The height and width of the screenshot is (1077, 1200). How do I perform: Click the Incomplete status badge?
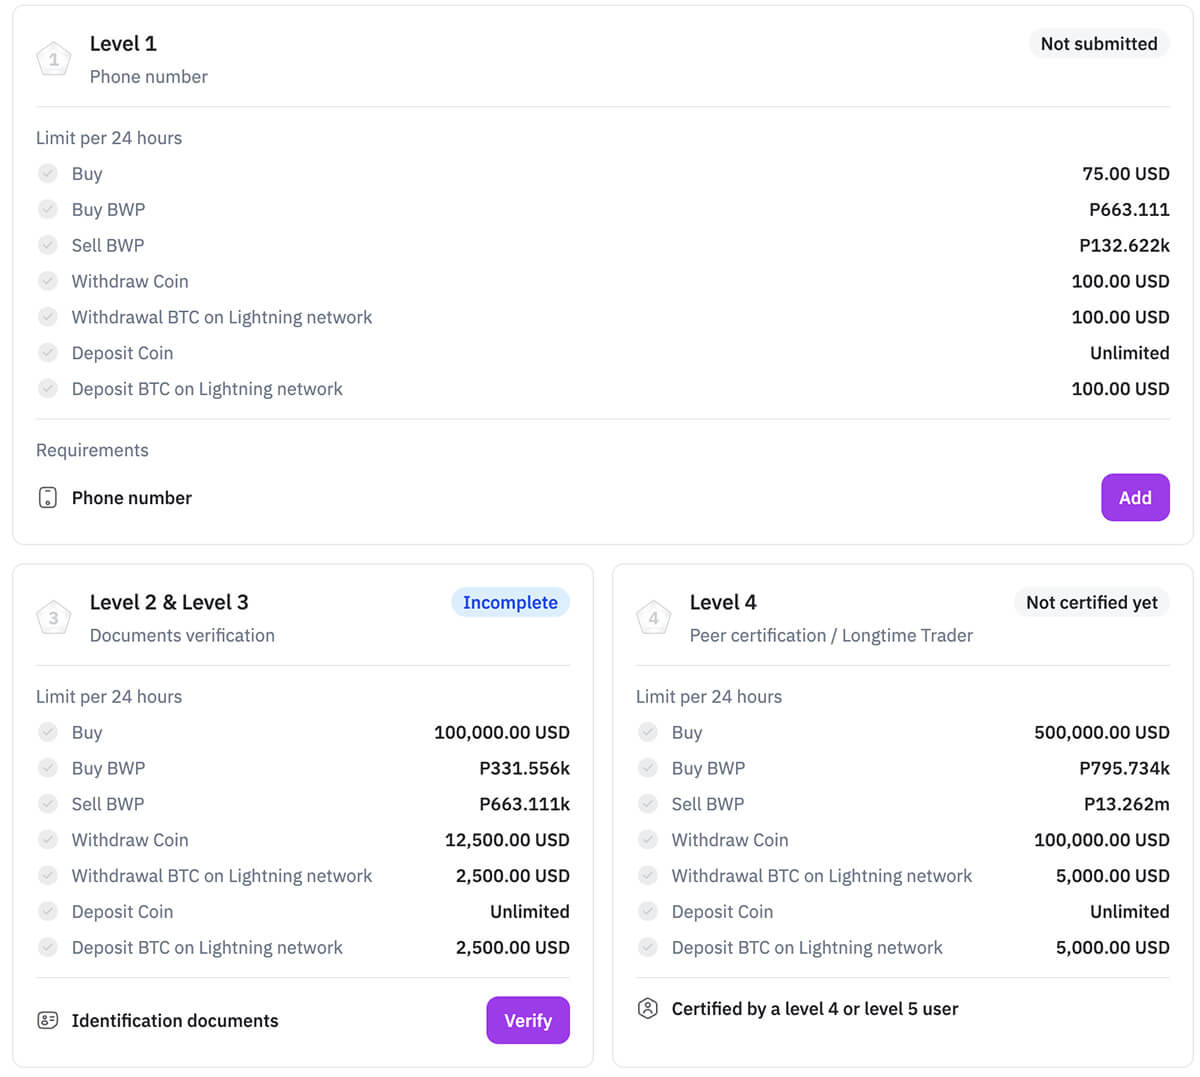510,603
